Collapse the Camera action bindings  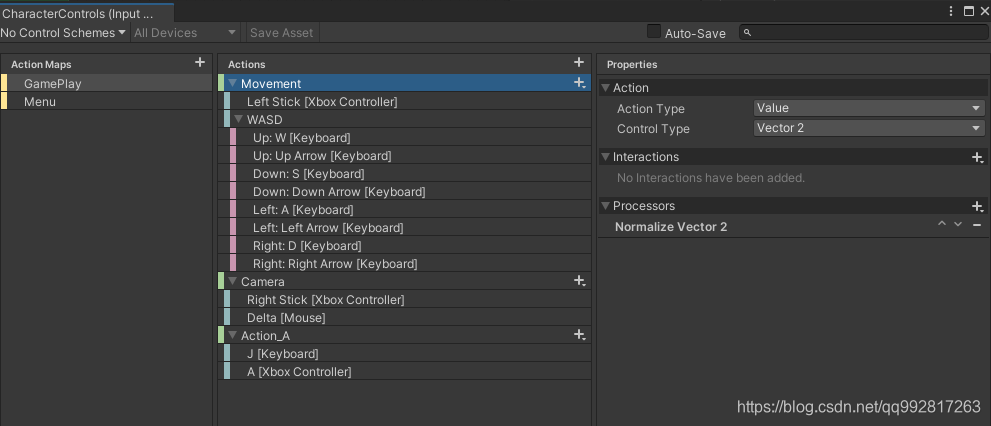coord(232,282)
